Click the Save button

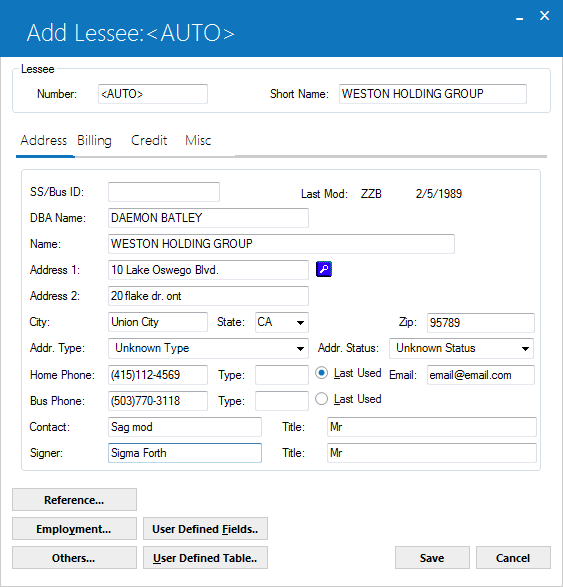tap(432, 558)
